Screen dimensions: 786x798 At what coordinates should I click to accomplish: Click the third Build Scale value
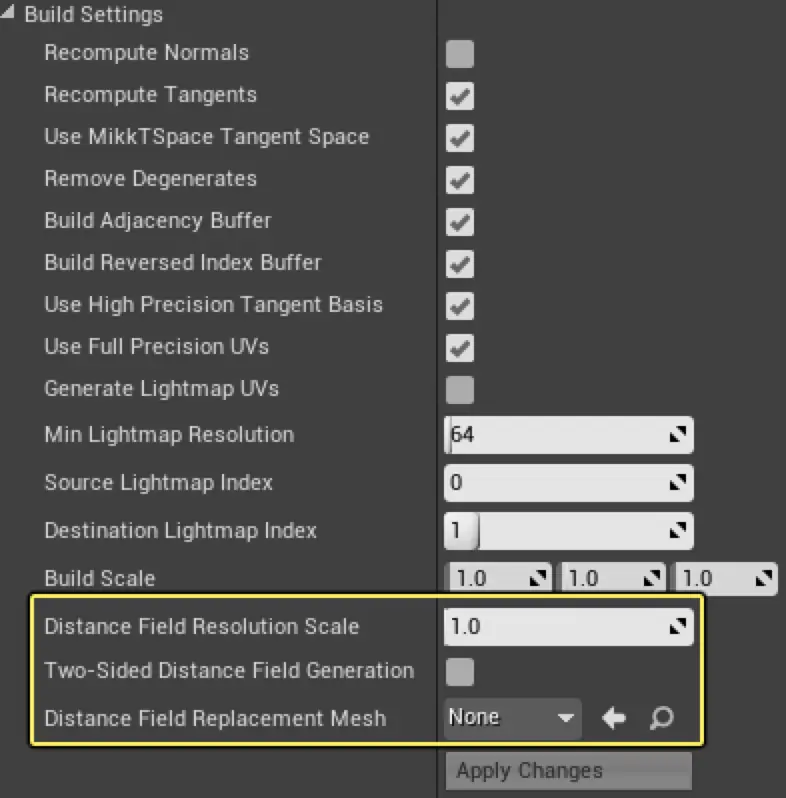tap(725, 579)
